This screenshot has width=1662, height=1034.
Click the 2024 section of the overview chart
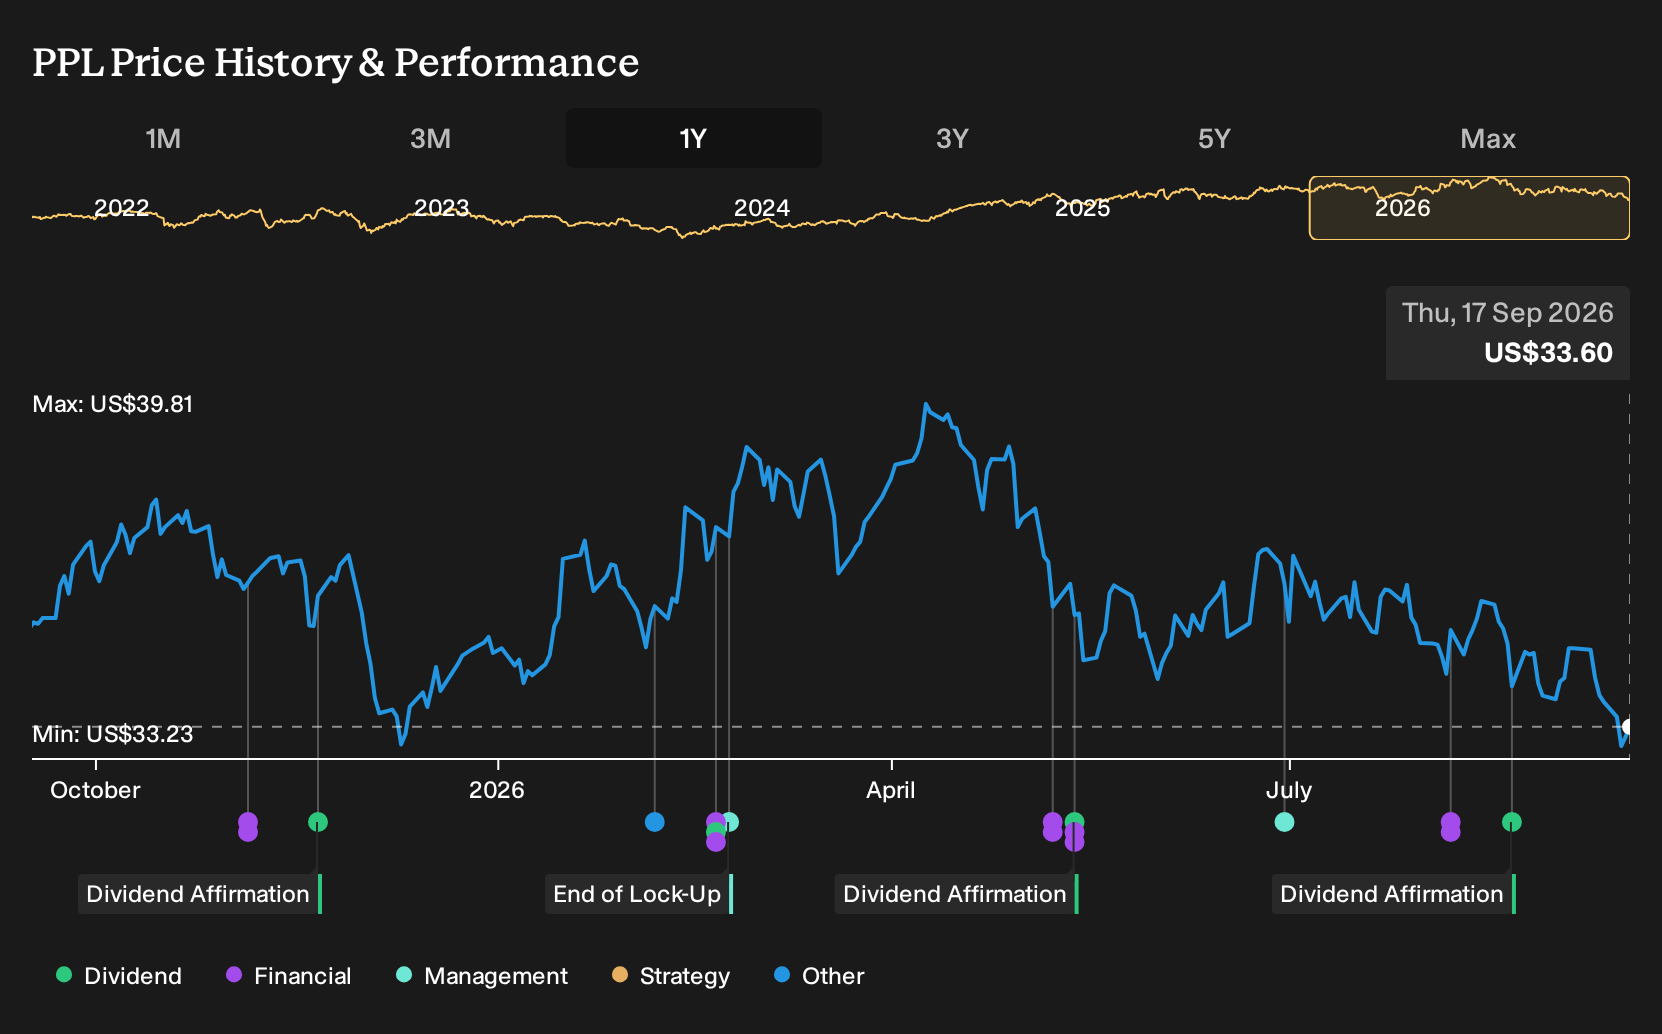pos(762,208)
